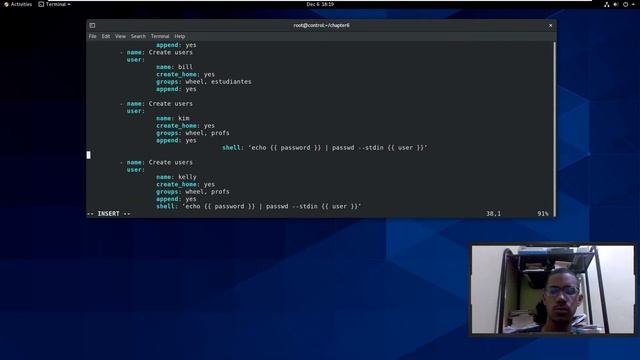The image size is (640, 360).
Task: Click 'append: yes' under bill
Action: [176, 89]
